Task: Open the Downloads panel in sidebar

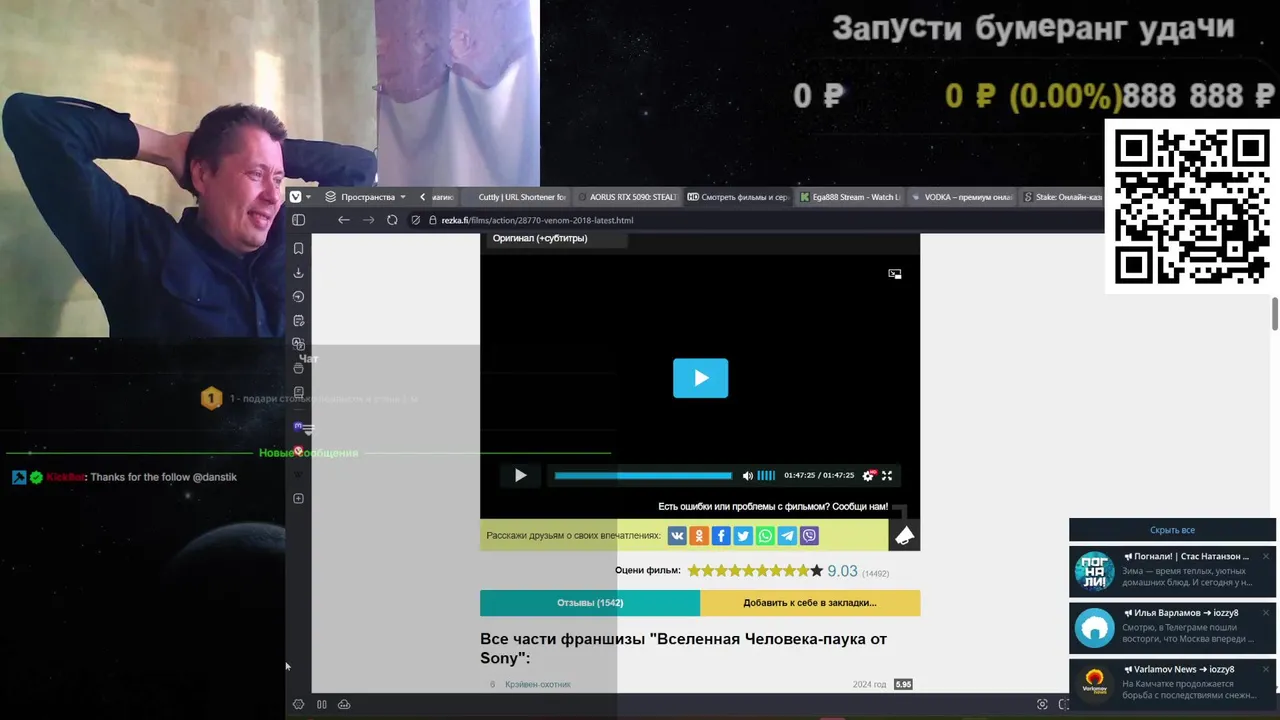Action: [298, 272]
